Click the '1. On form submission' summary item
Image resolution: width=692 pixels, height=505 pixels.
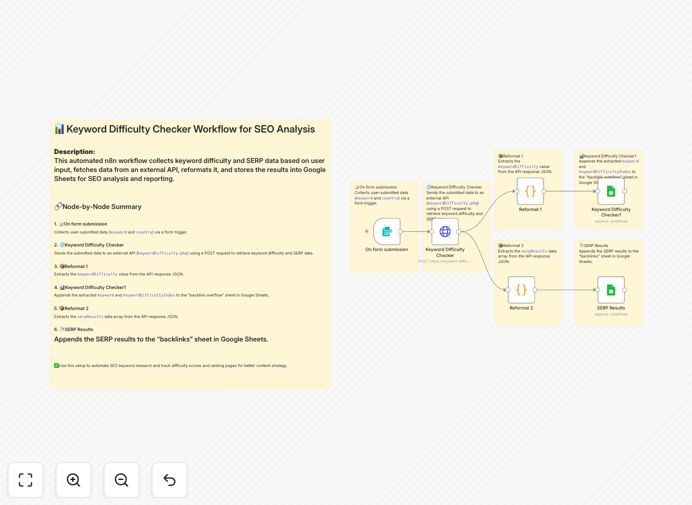pyautogui.click(x=81, y=224)
